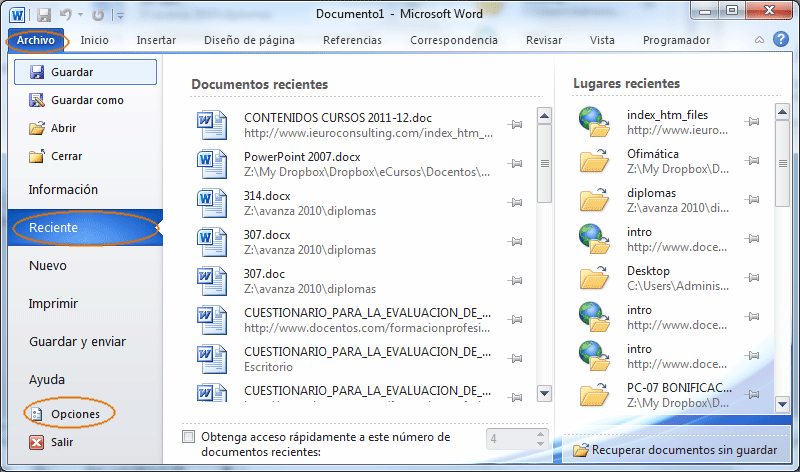The height and width of the screenshot is (472, 800).
Task: Click Salir to exit Word
Action: [85, 442]
